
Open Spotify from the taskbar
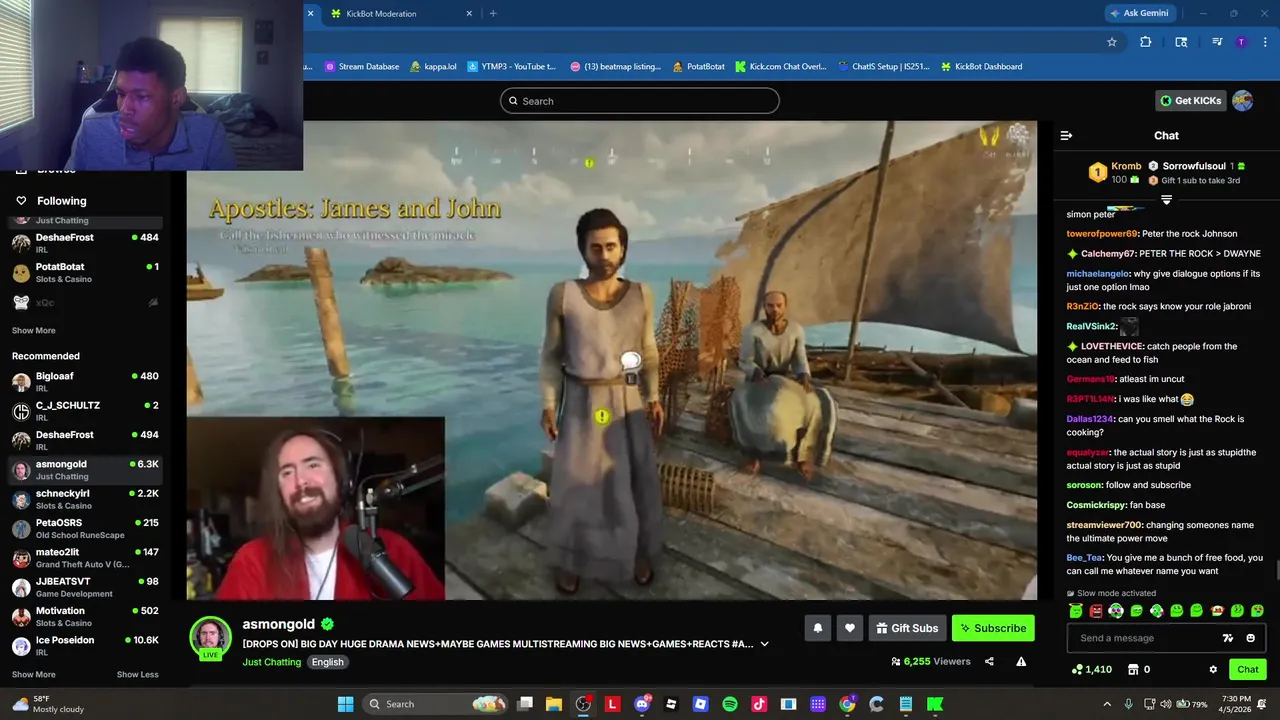pyautogui.click(x=730, y=704)
